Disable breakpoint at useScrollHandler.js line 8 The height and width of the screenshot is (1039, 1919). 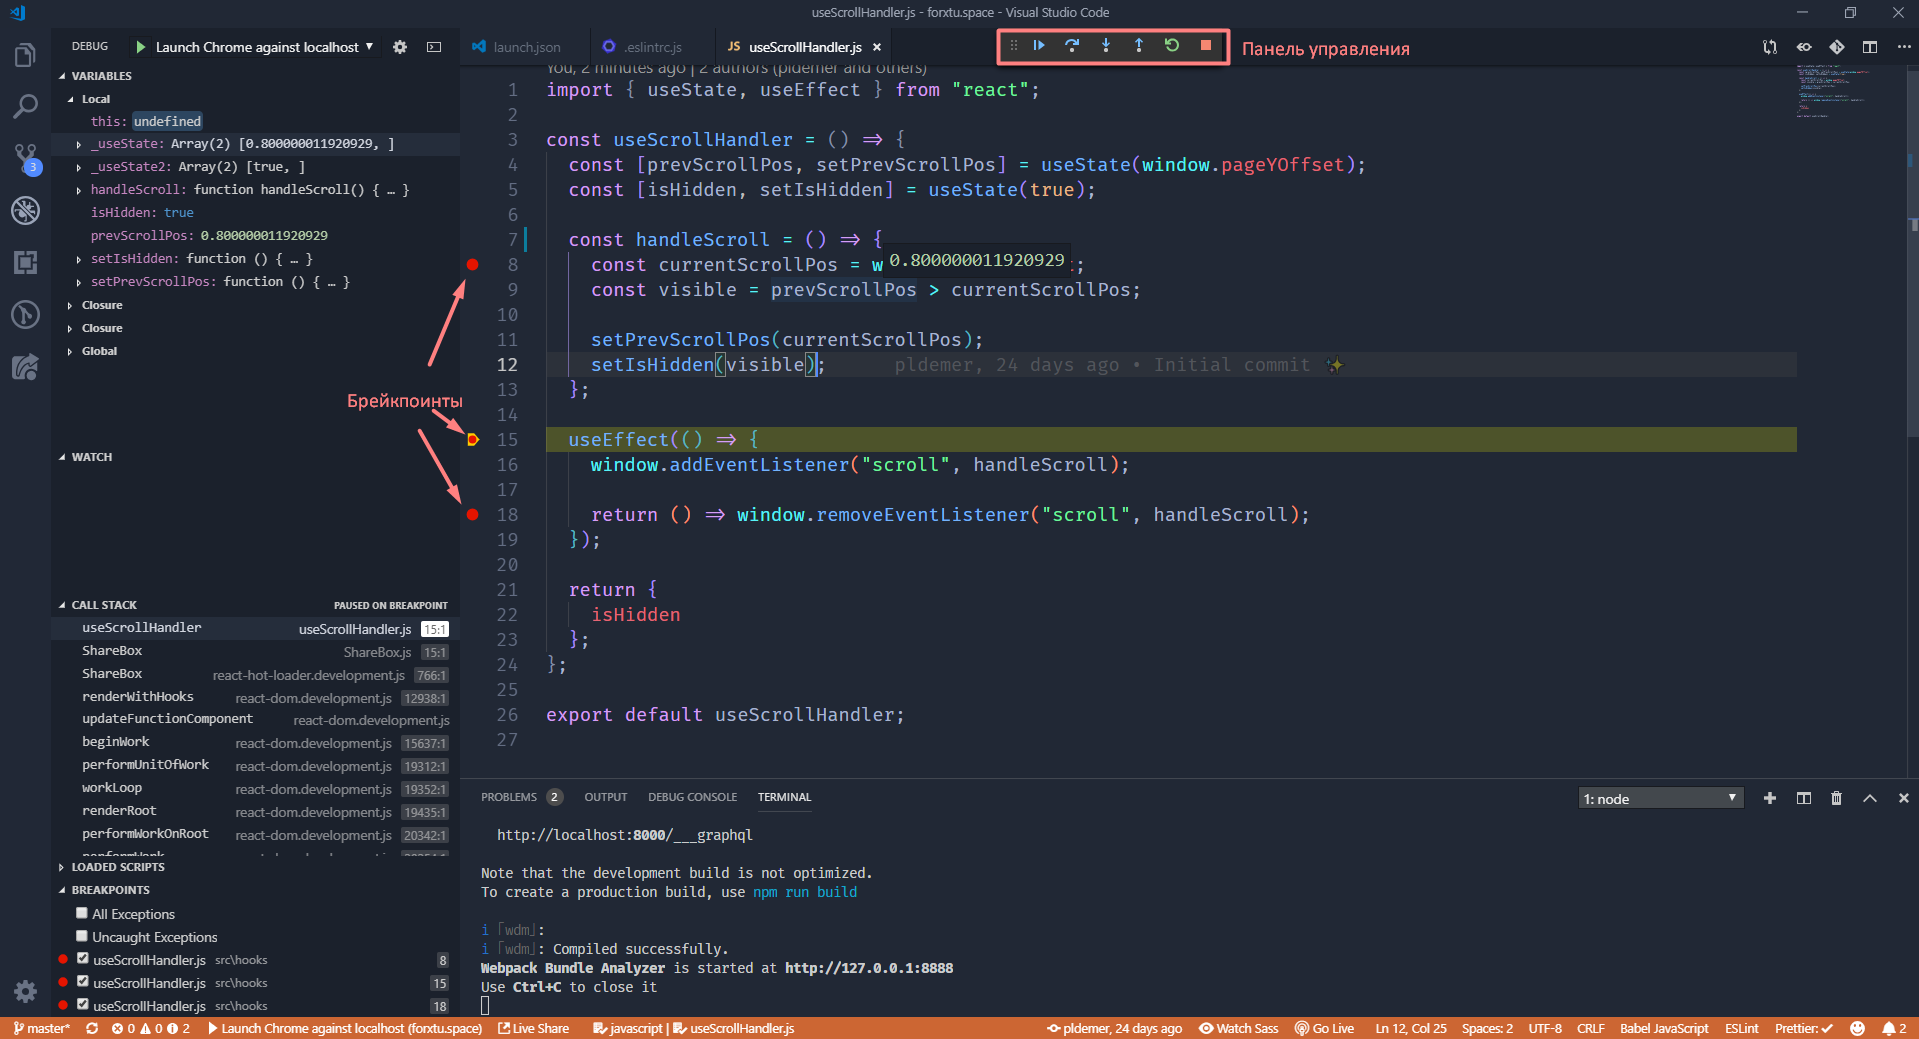[83, 959]
